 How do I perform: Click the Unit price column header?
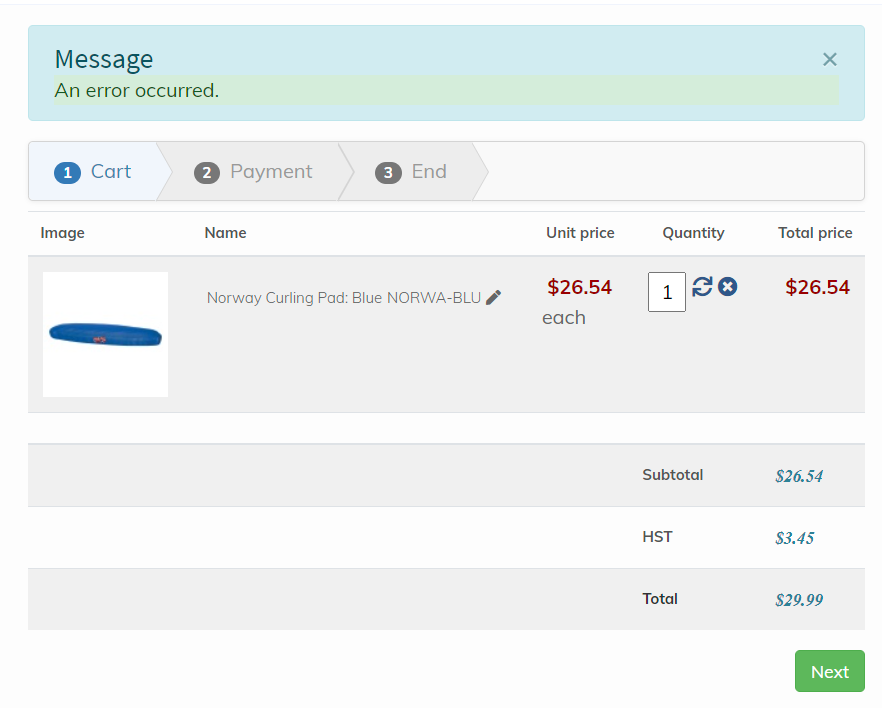point(580,233)
